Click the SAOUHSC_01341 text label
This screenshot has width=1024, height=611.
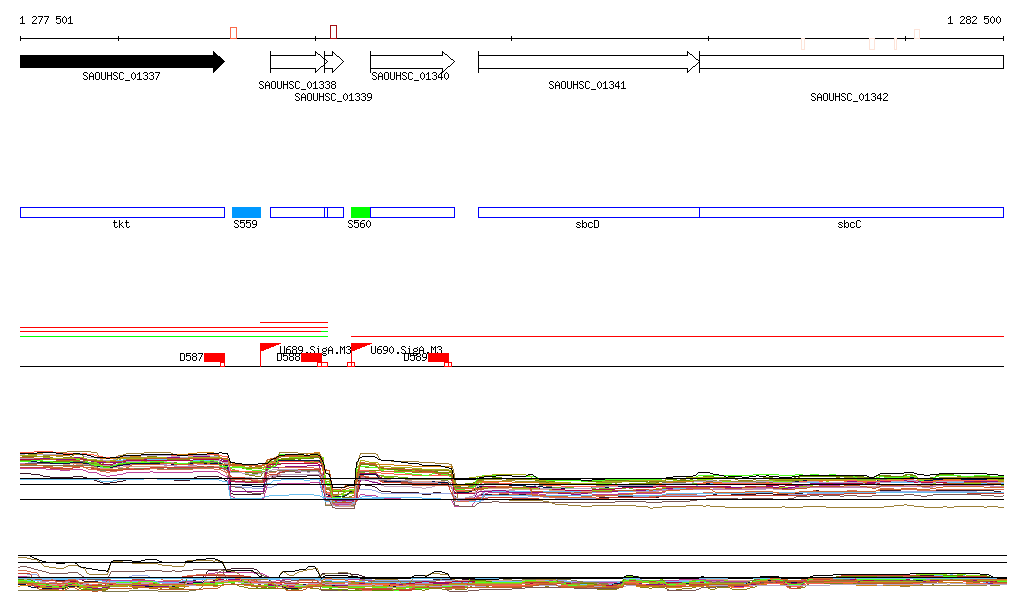click(587, 86)
